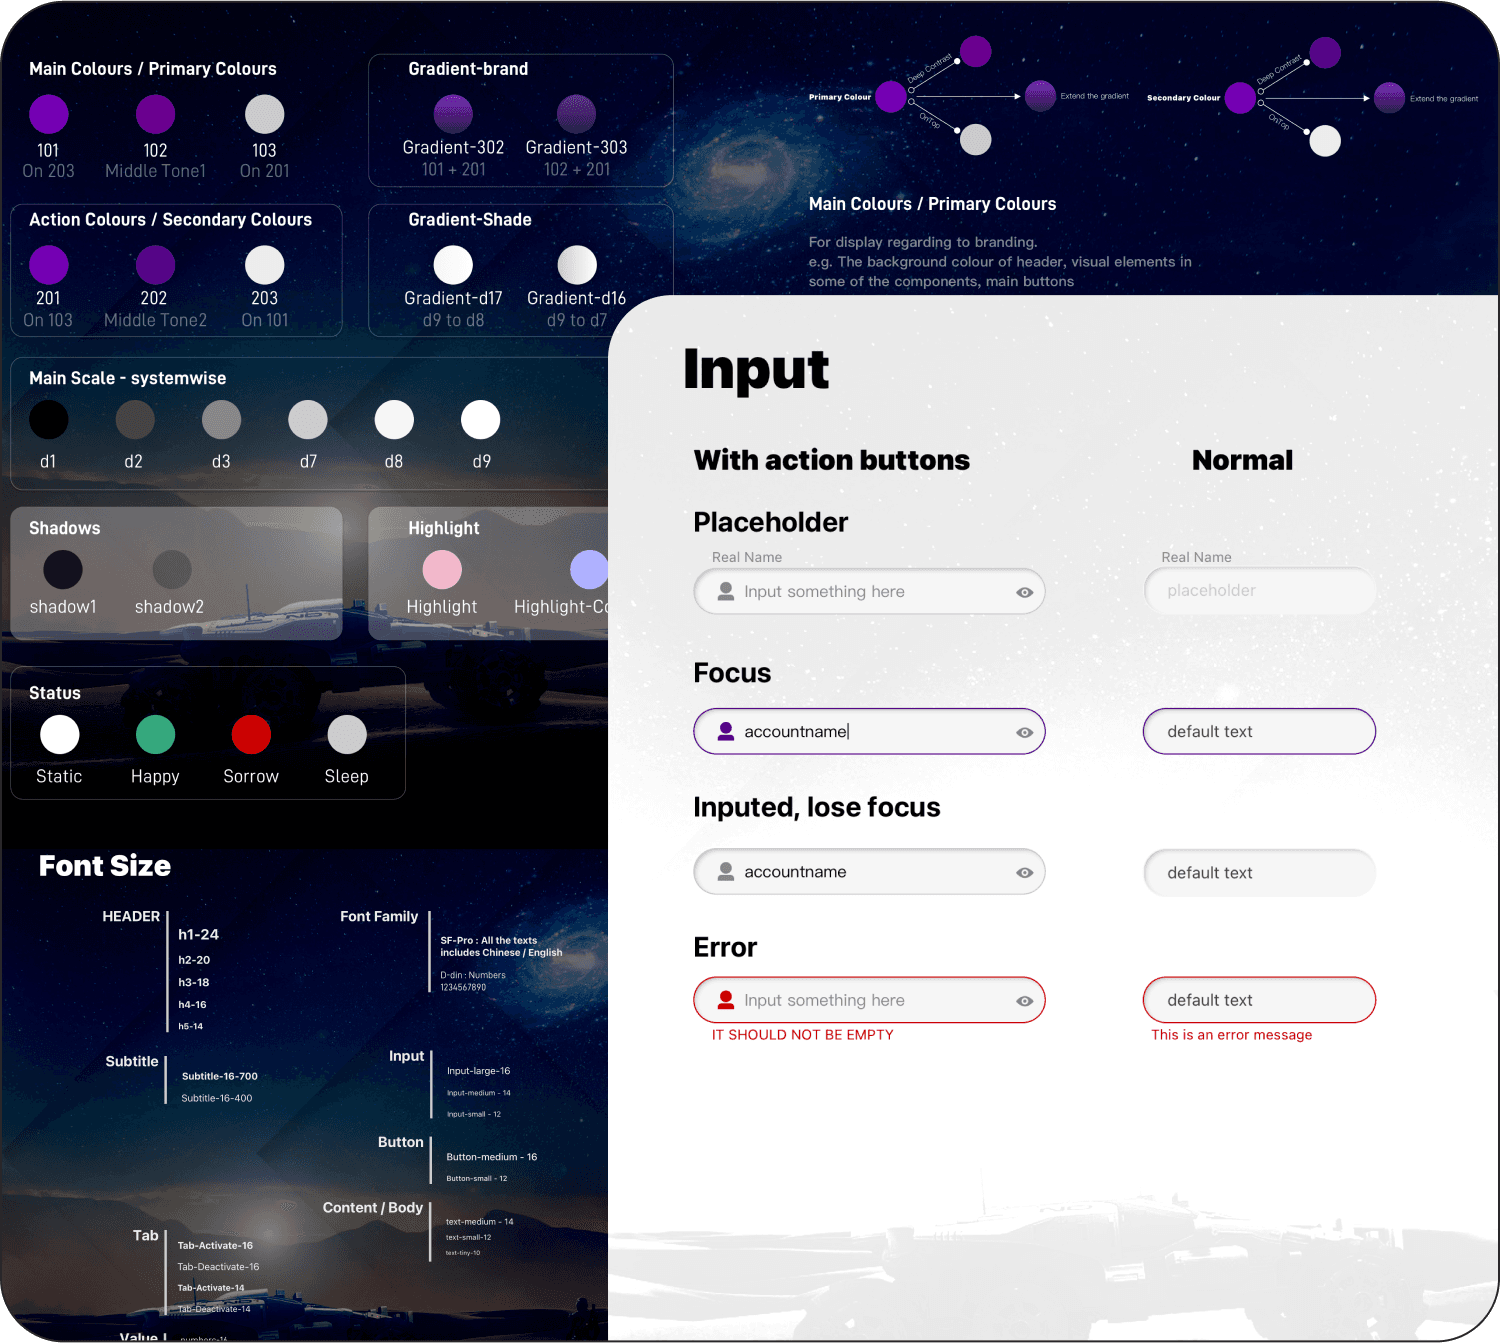Screen dimensions: 1500x1343
Task: Toggle eye icon in Placeholder input field
Action: (x=1025, y=593)
